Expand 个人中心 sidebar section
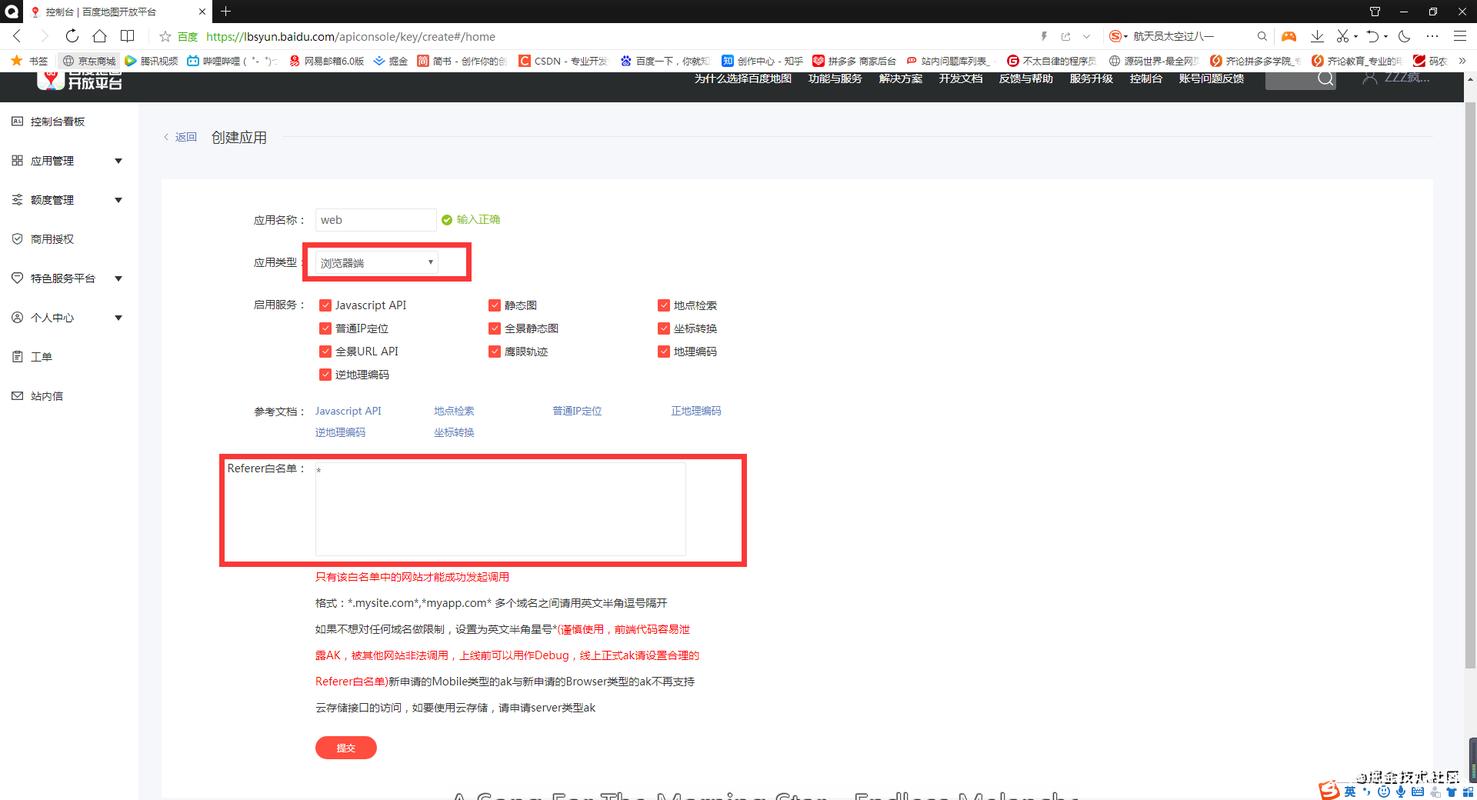The width and height of the screenshot is (1477, 800). (x=68, y=317)
